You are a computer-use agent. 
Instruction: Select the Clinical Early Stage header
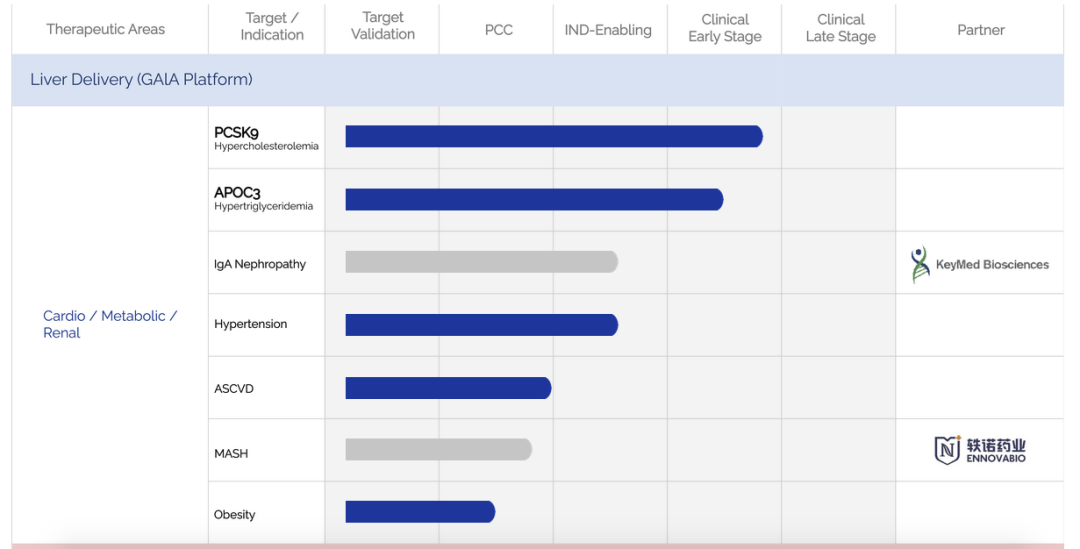pyautogui.click(x=725, y=28)
